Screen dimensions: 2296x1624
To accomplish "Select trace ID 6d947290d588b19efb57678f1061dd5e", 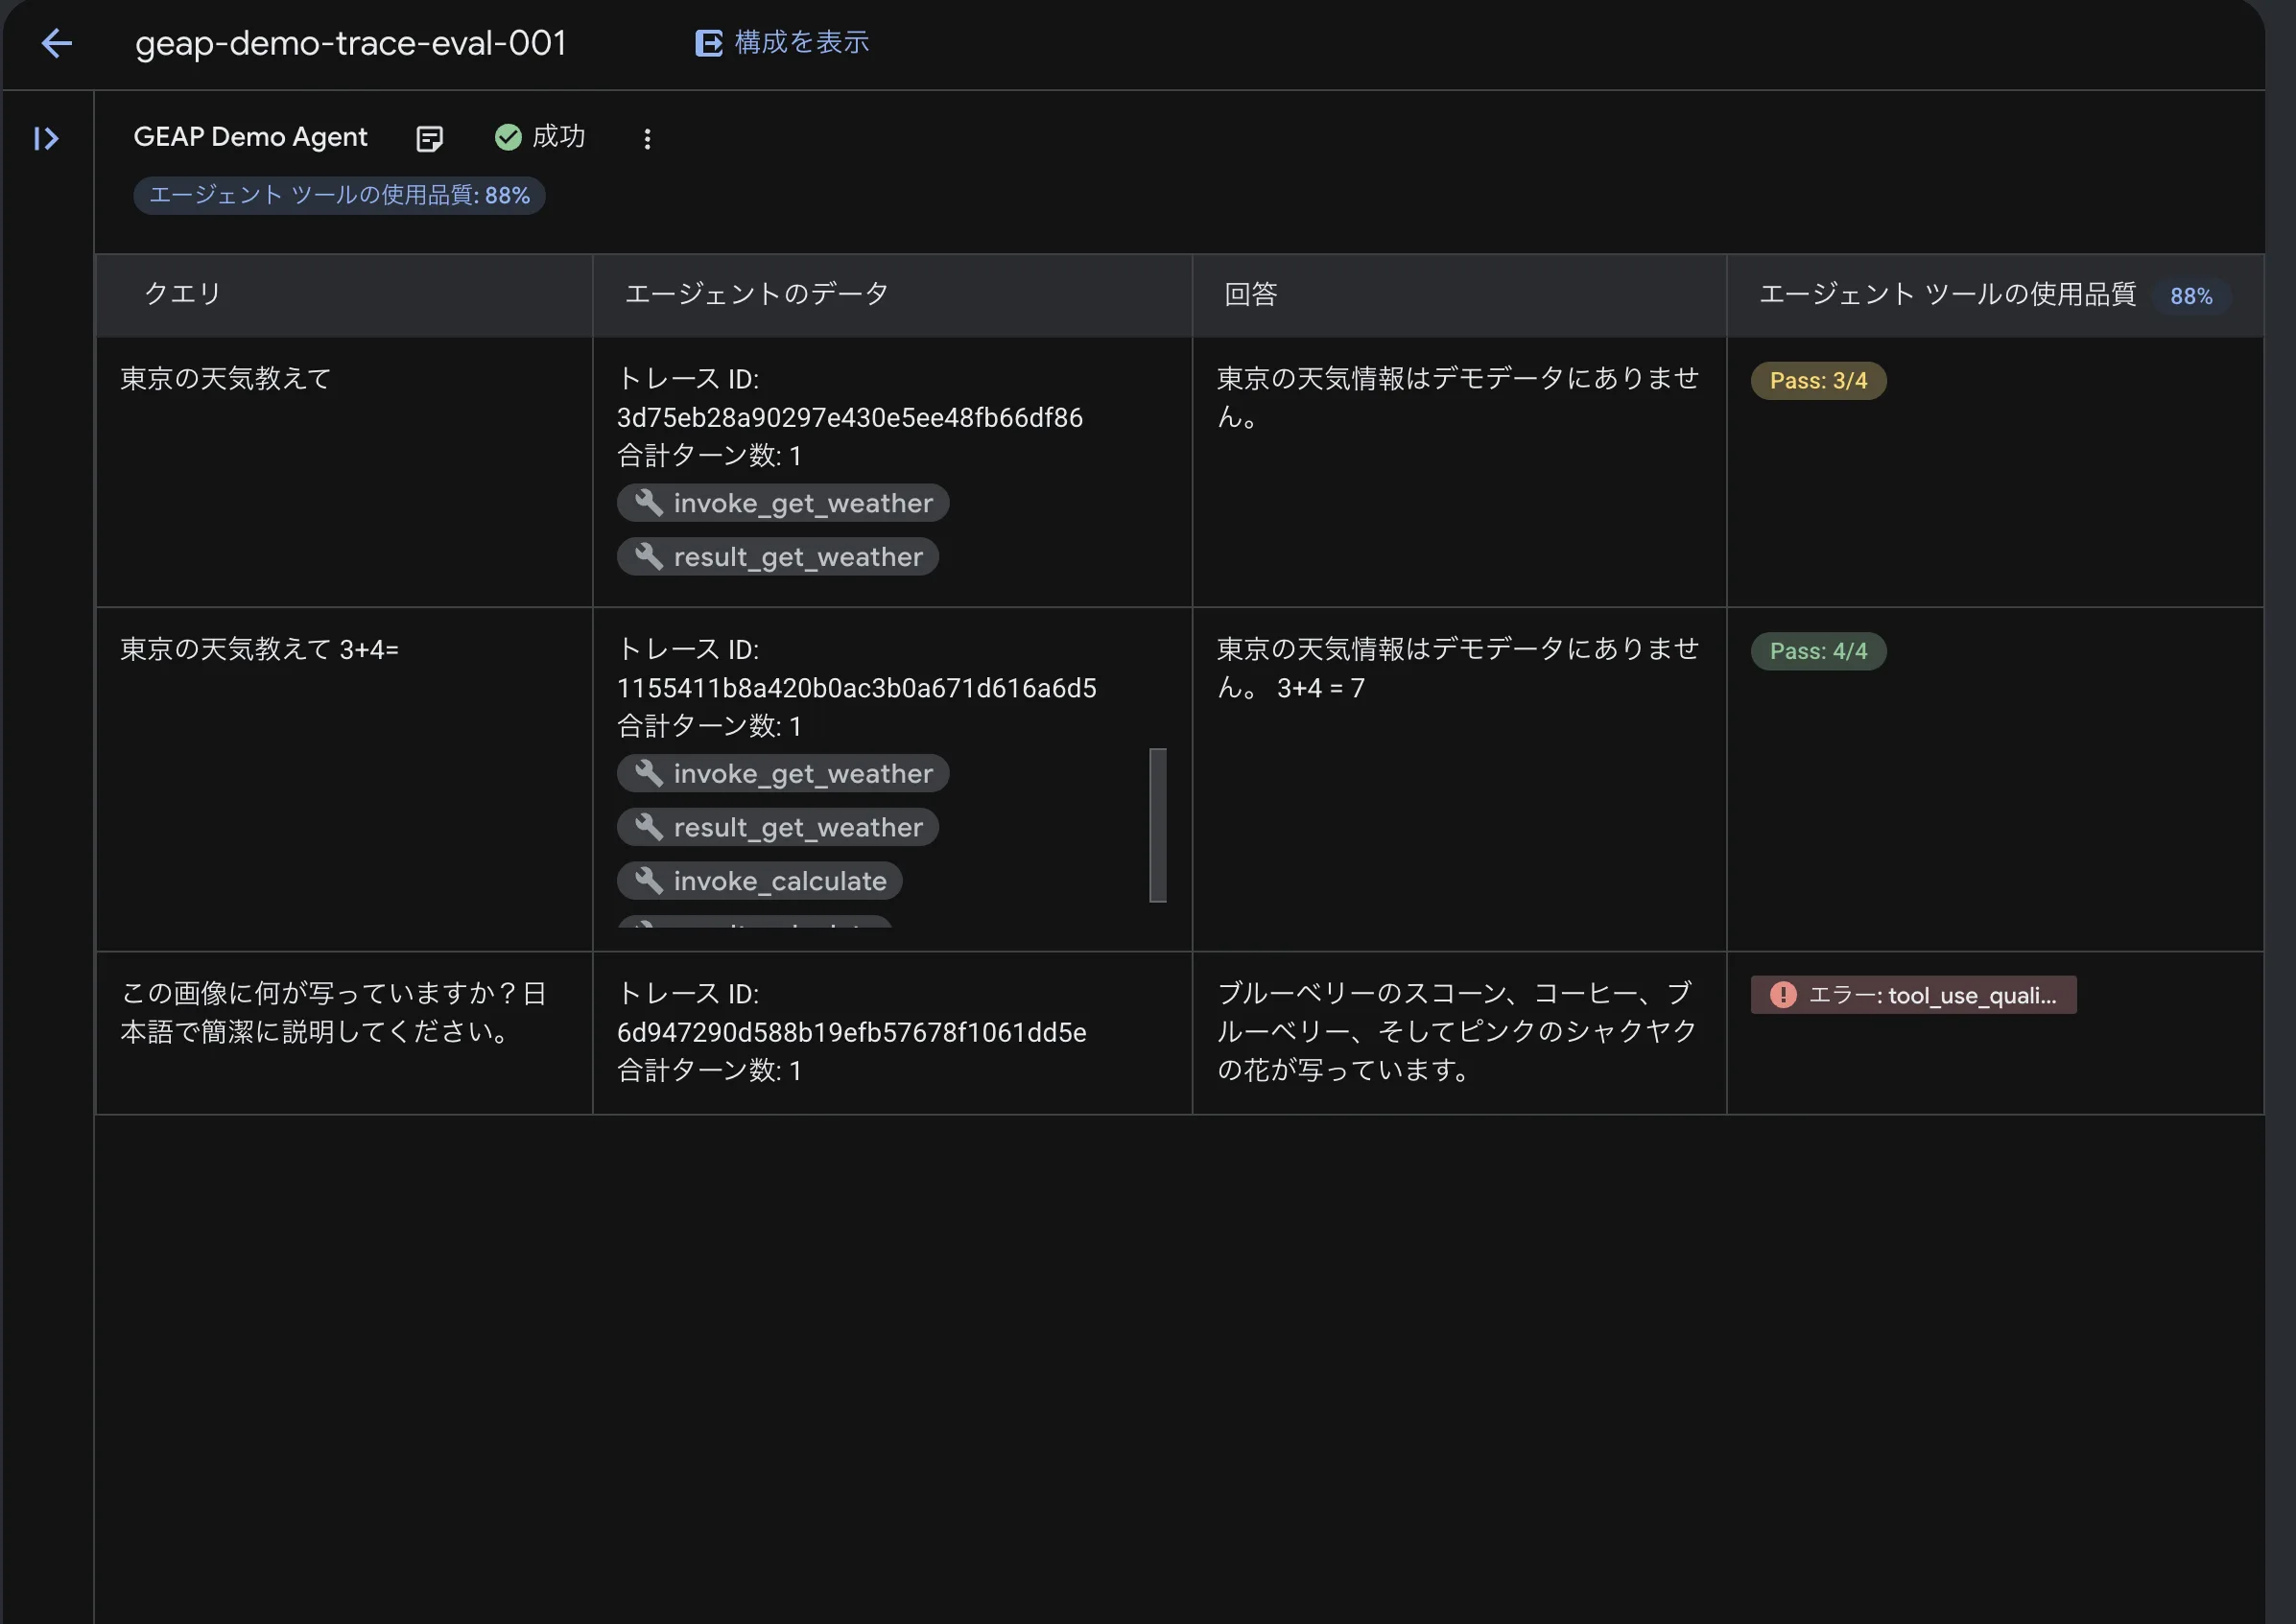I will tap(852, 1032).
